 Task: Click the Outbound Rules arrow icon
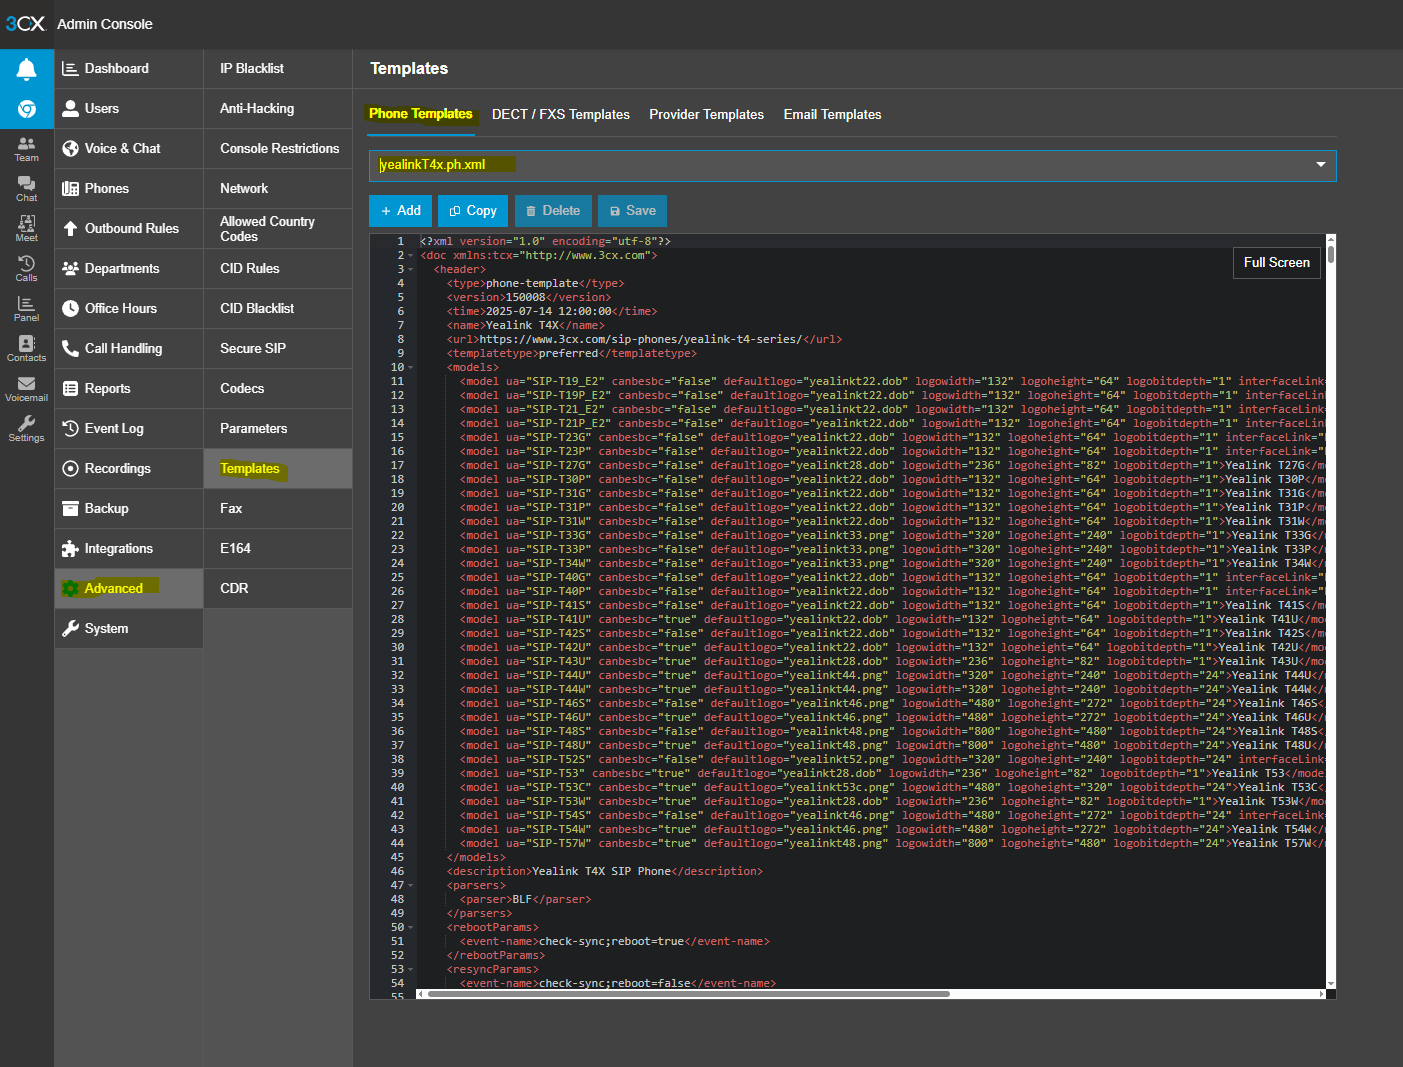[x=70, y=228]
